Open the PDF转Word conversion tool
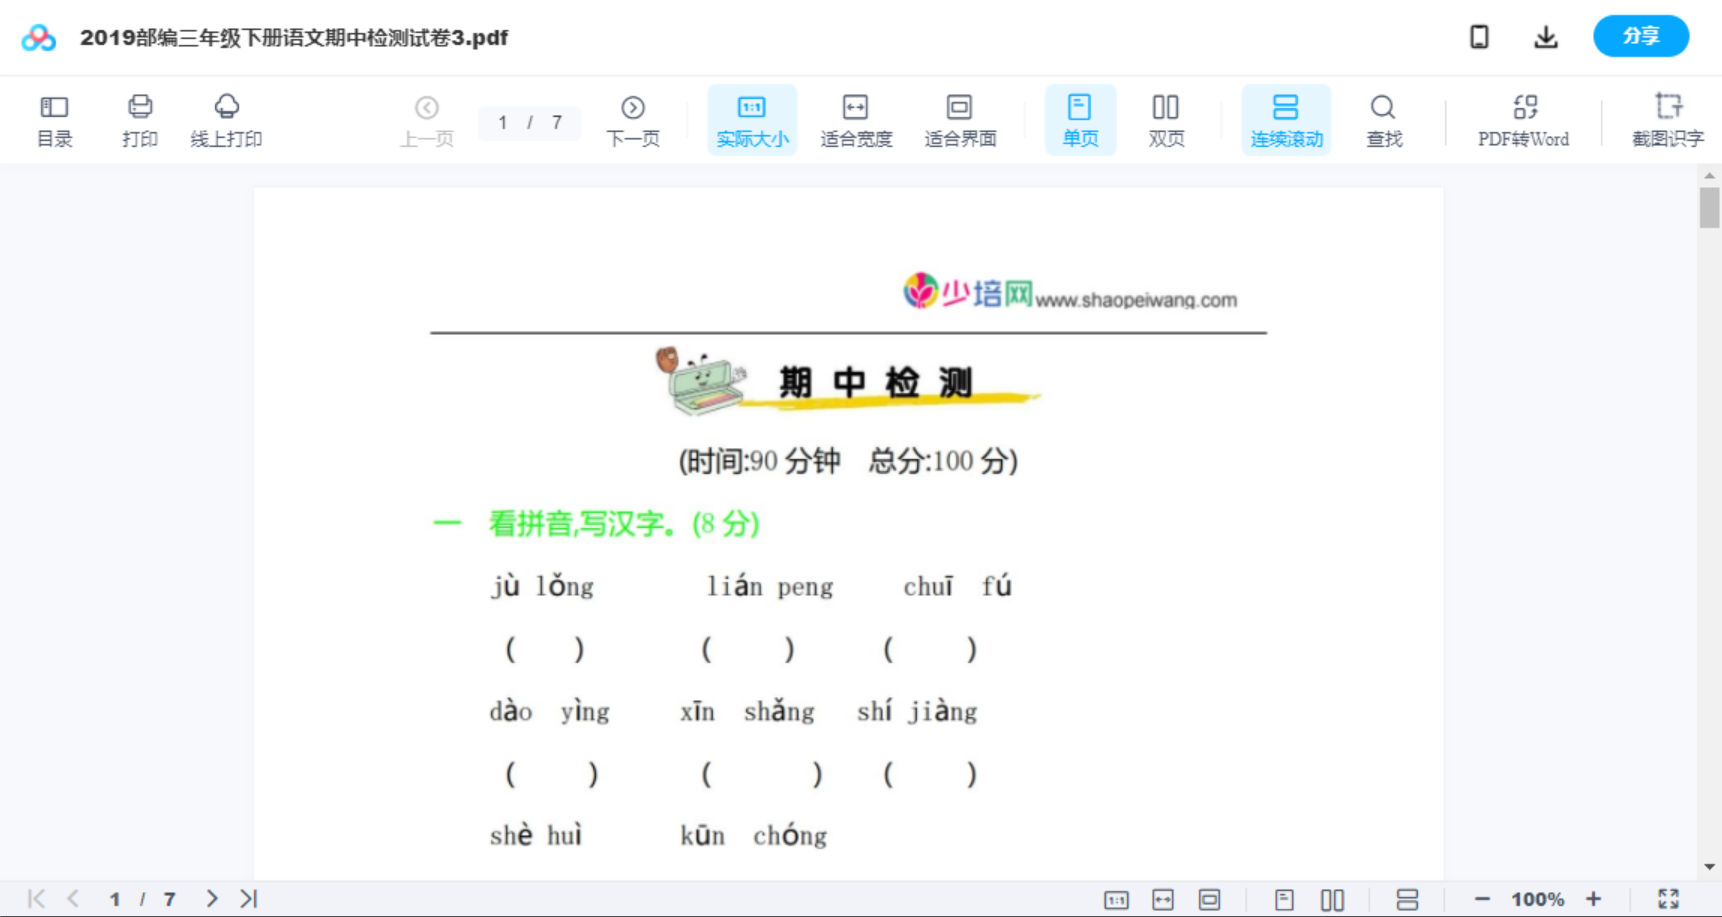 coord(1522,119)
